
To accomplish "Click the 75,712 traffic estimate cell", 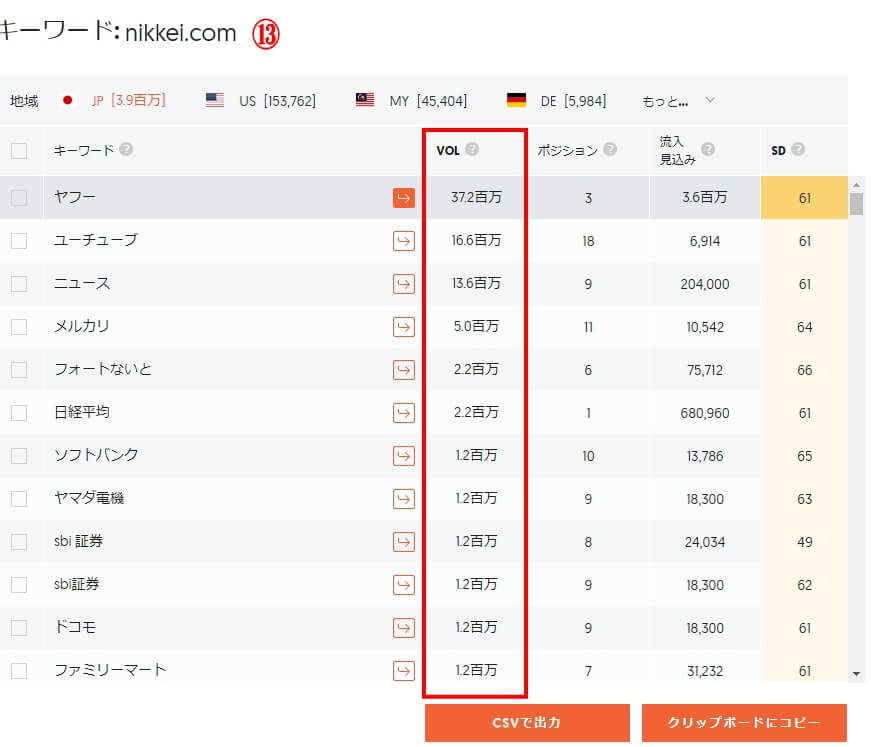I will [x=704, y=370].
